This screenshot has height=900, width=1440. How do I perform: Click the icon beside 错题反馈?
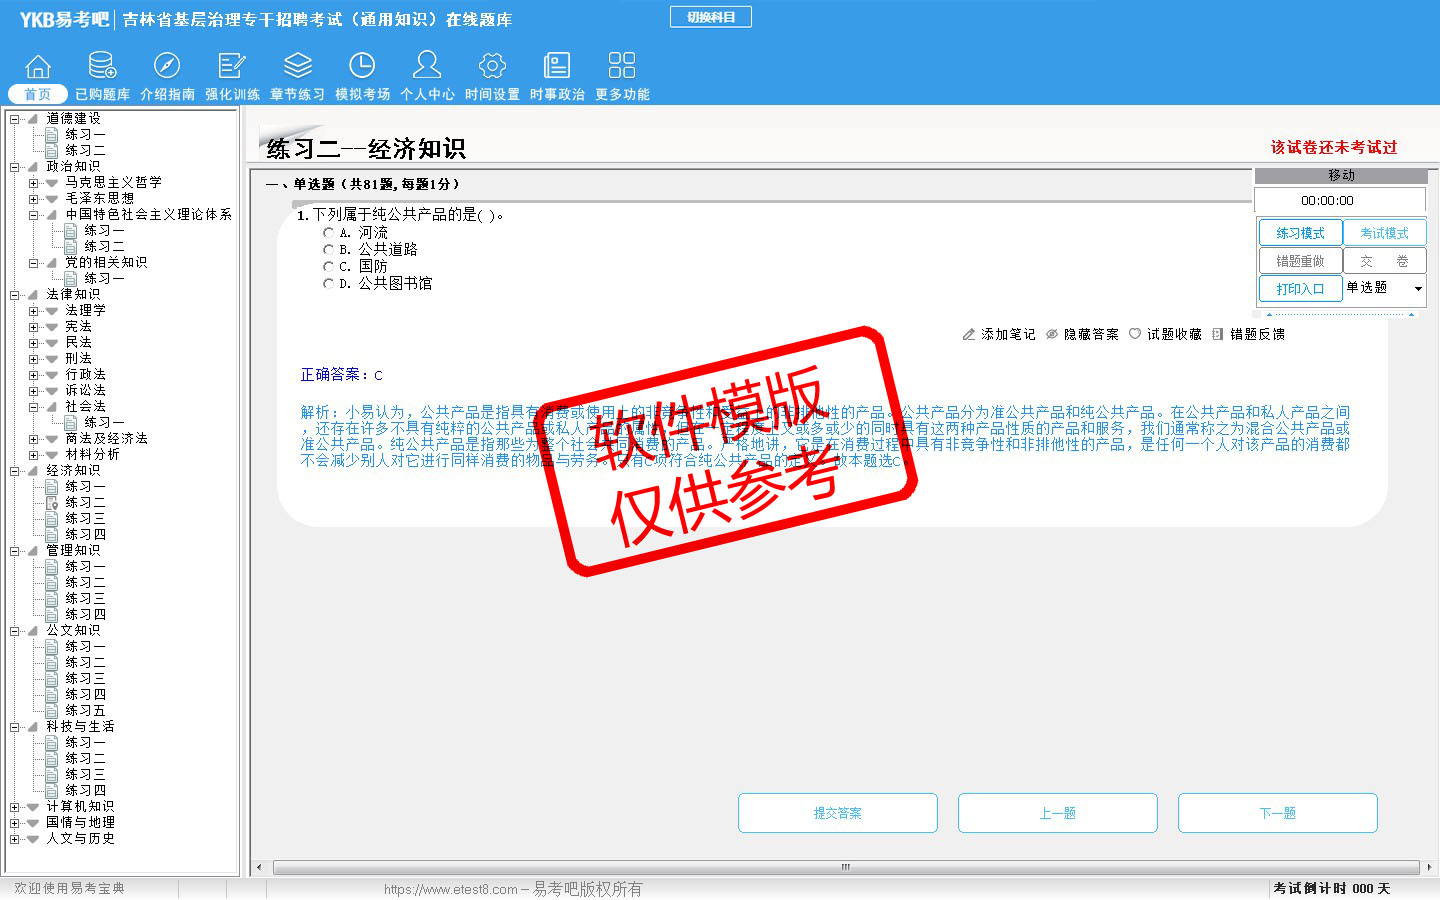(x=1218, y=334)
